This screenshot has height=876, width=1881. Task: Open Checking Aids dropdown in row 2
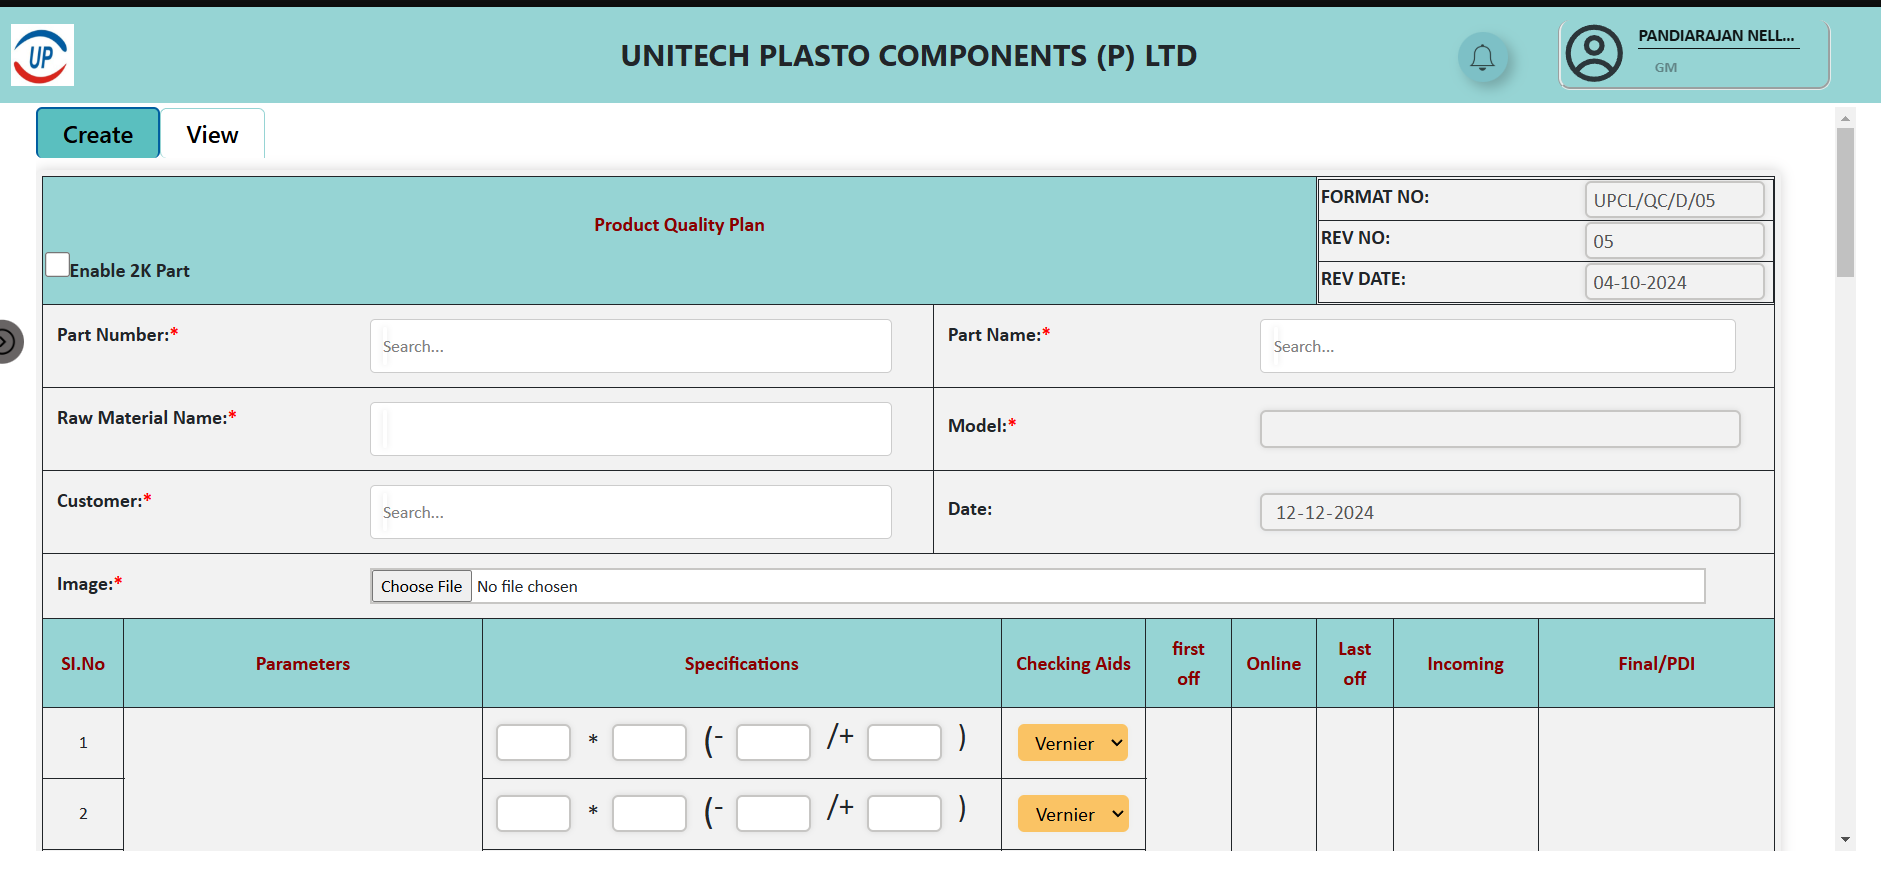click(x=1073, y=814)
